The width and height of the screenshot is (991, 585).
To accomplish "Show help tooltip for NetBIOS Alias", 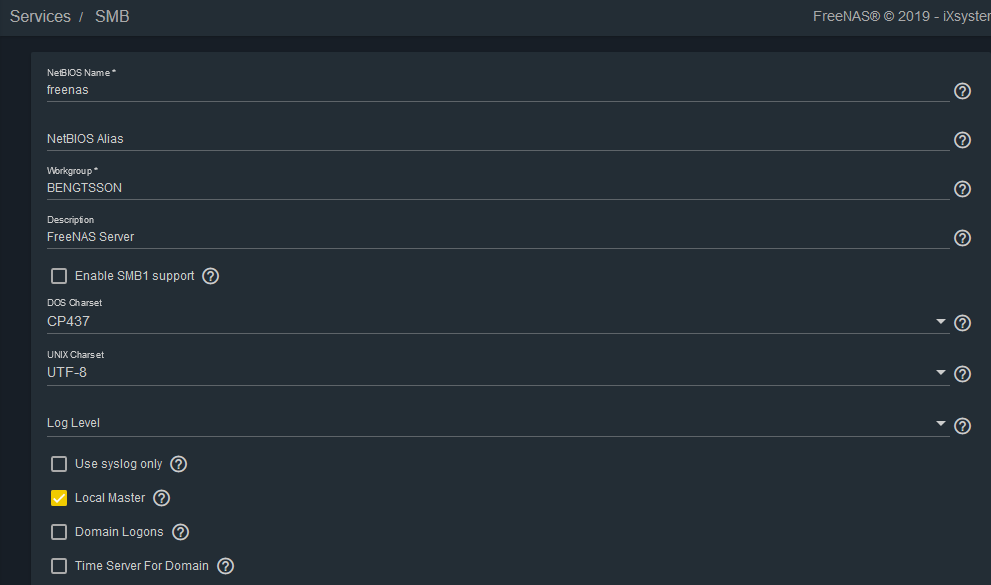I will (x=962, y=140).
